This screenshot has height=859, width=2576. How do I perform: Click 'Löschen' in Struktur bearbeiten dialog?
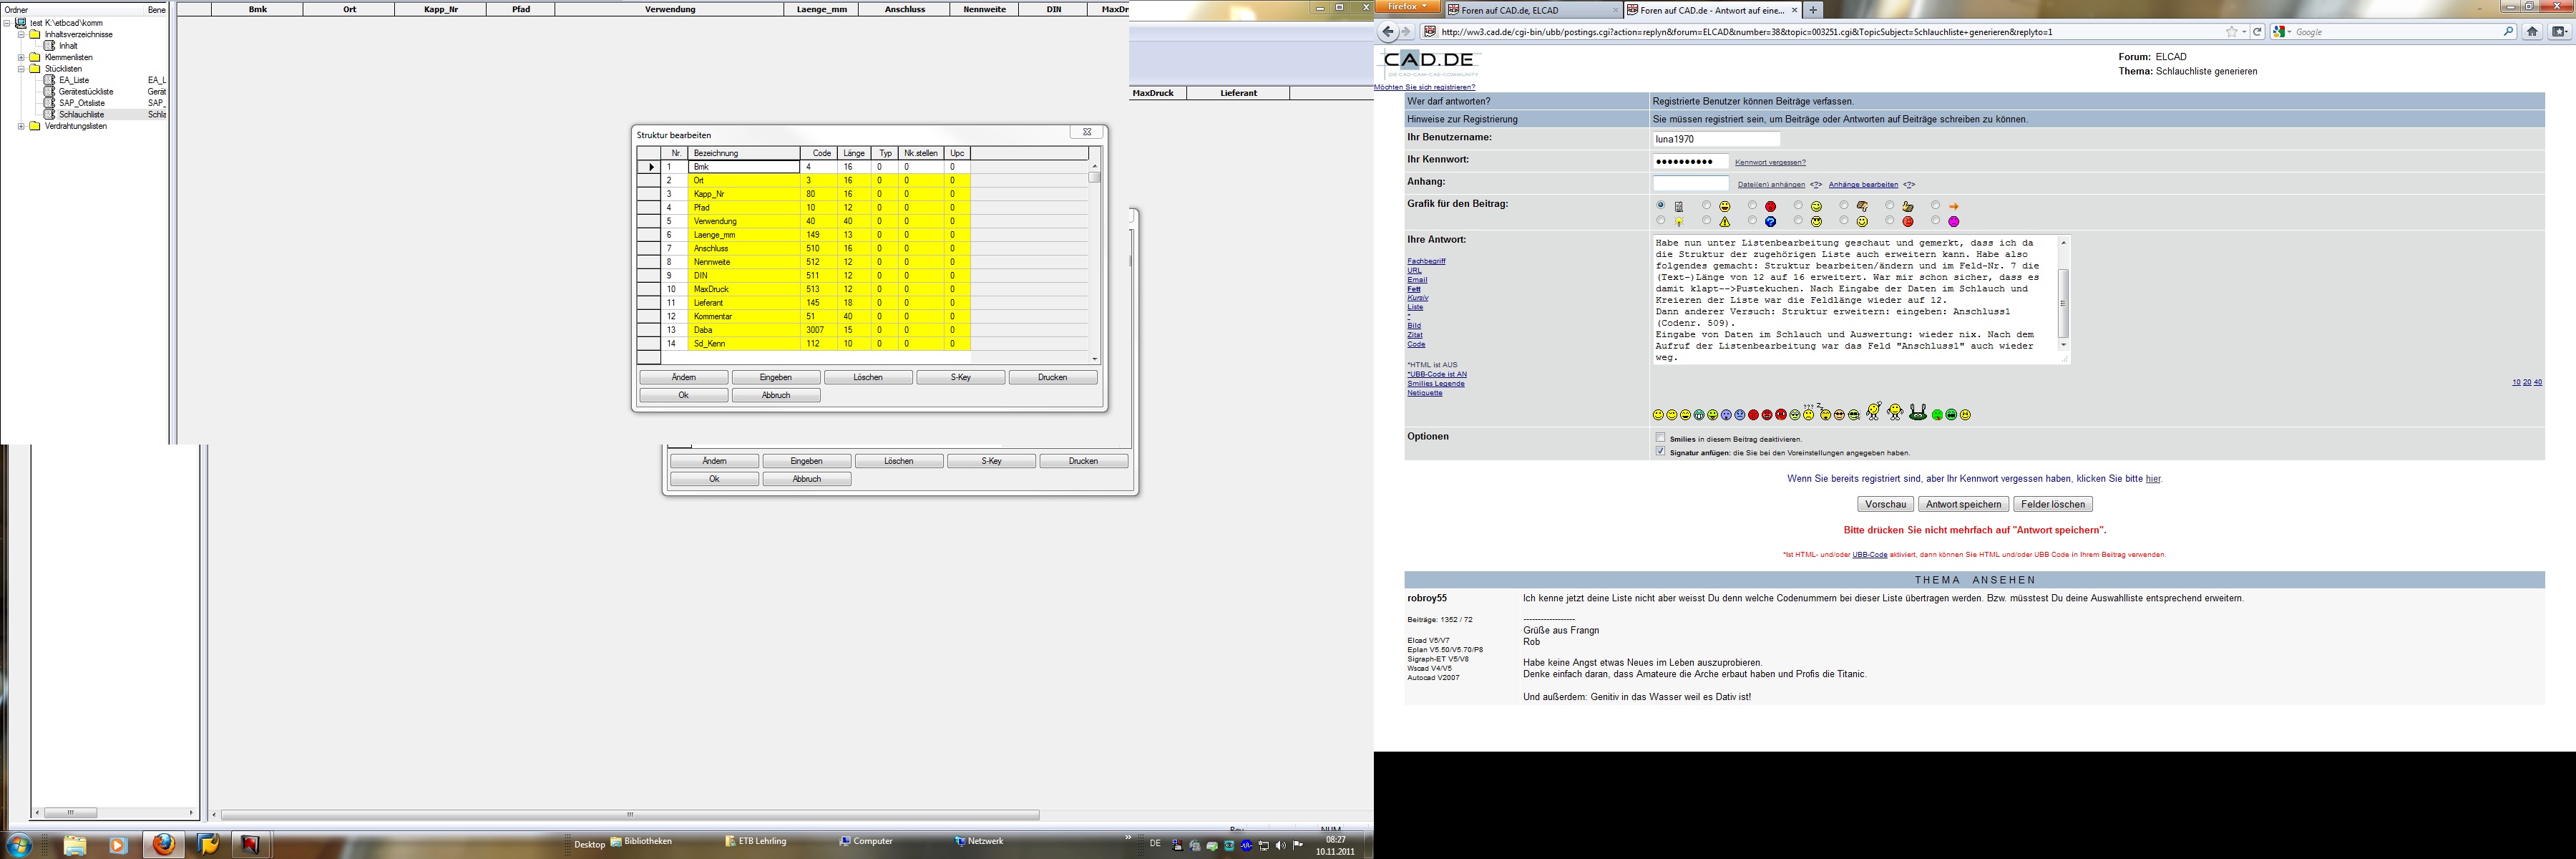click(868, 377)
